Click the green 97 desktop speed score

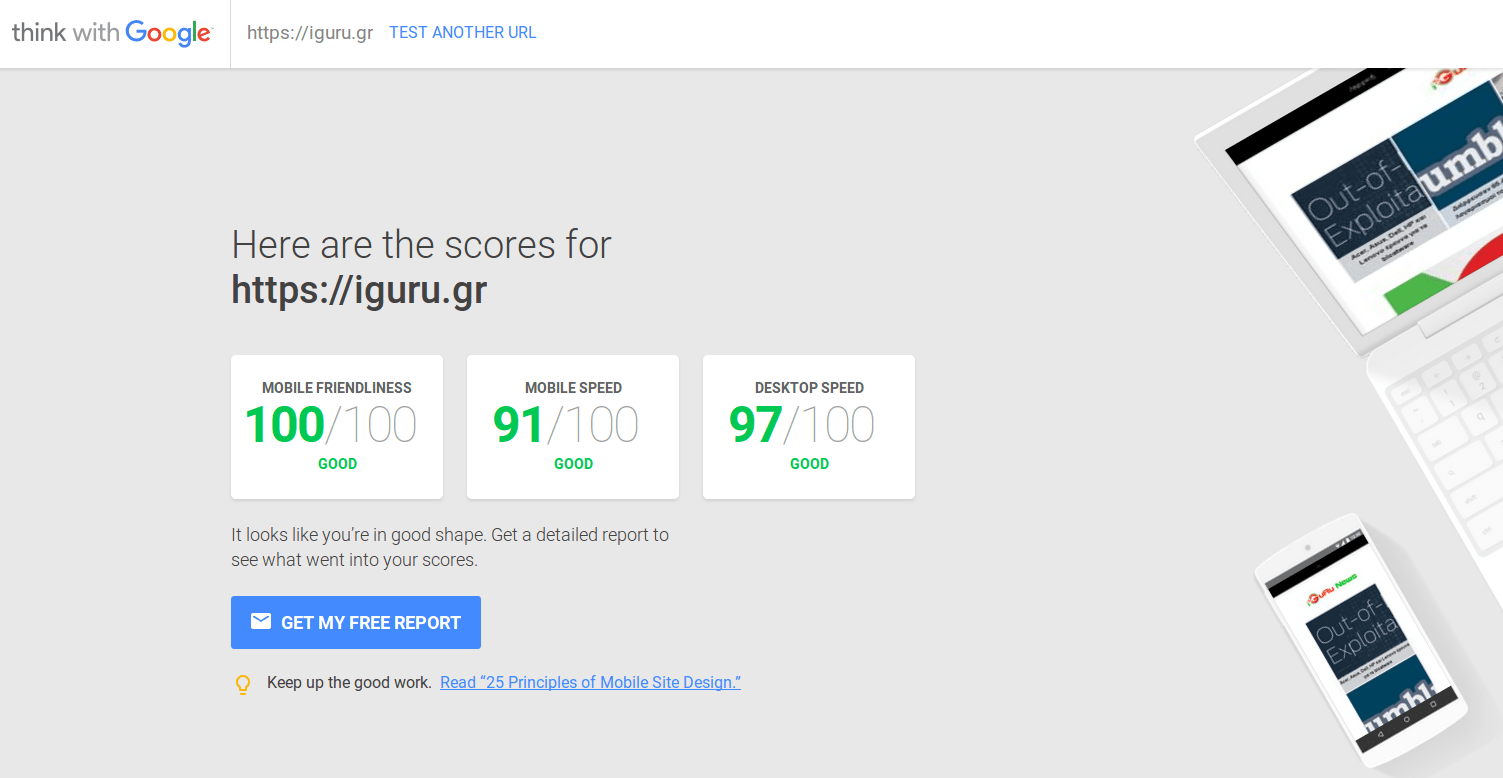click(x=755, y=425)
